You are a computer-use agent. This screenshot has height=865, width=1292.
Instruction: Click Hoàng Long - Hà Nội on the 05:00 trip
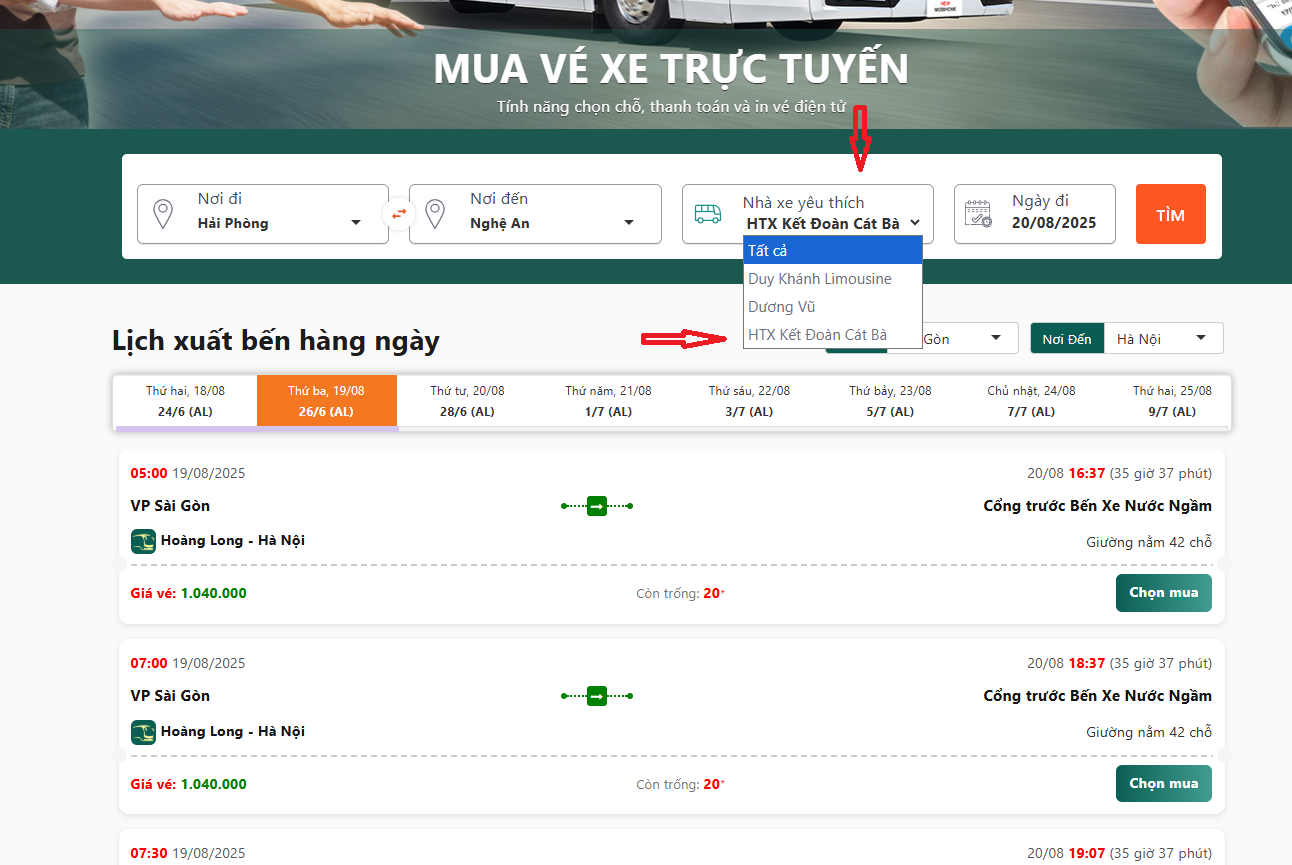click(232, 540)
